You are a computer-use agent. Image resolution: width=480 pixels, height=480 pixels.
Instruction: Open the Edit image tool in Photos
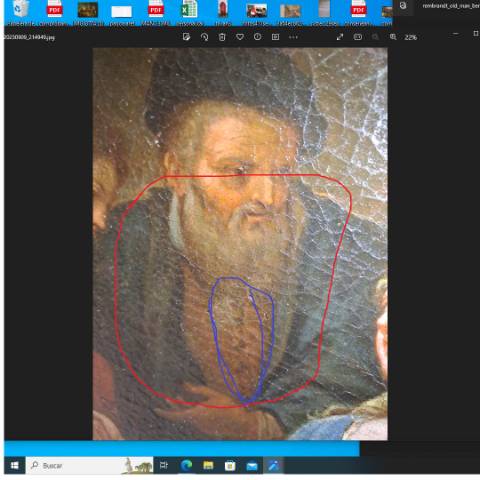click(x=187, y=37)
